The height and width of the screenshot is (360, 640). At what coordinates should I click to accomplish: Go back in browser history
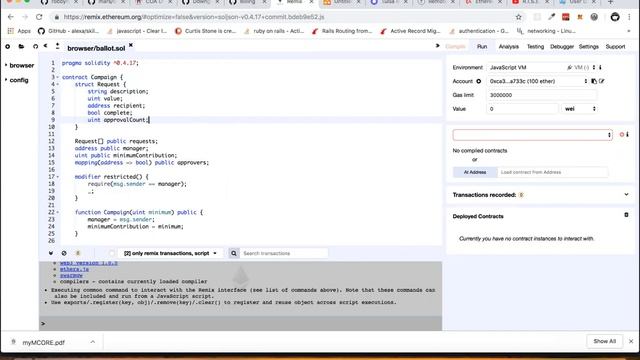point(11,17)
